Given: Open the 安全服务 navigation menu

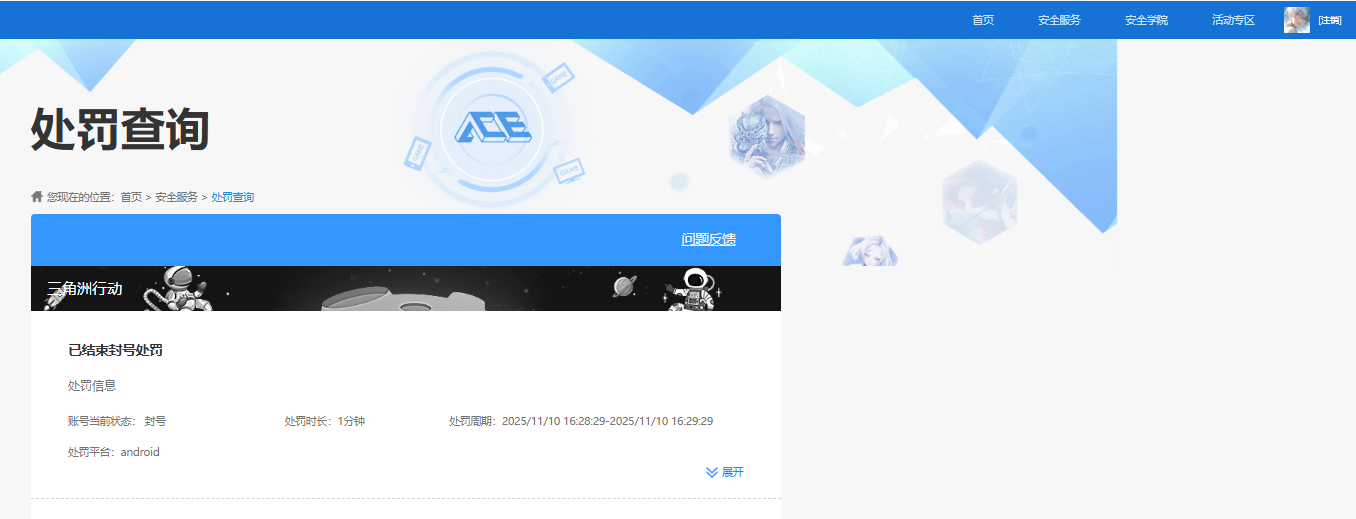Looking at the screenshot, I should pos(1059,20).
